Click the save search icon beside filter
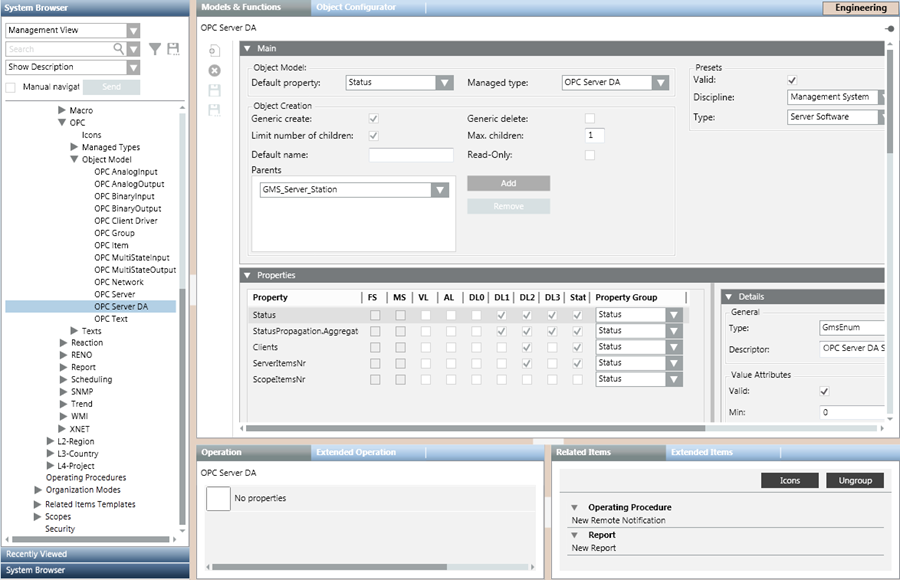The width and height of the screenshot is (900, 580). point(173,48)
